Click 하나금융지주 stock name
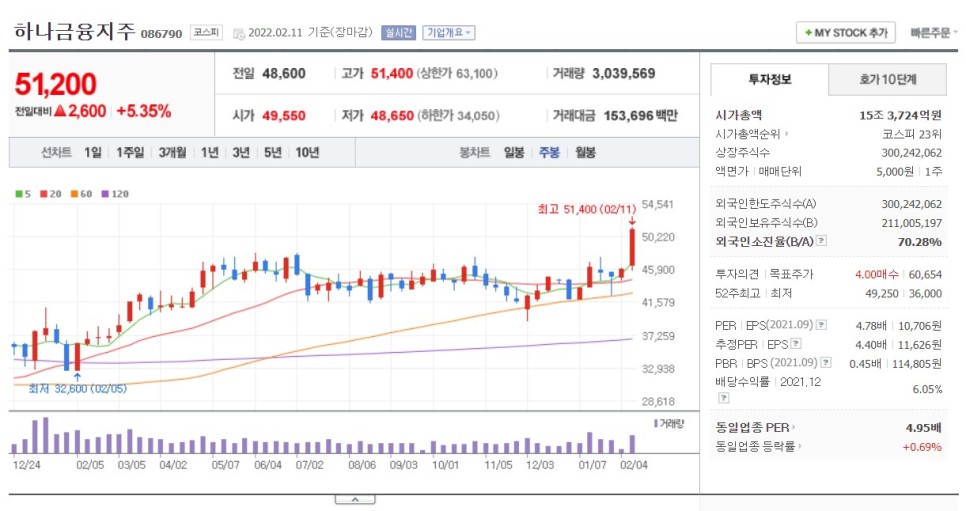966x511 pixels. point(74,31)
